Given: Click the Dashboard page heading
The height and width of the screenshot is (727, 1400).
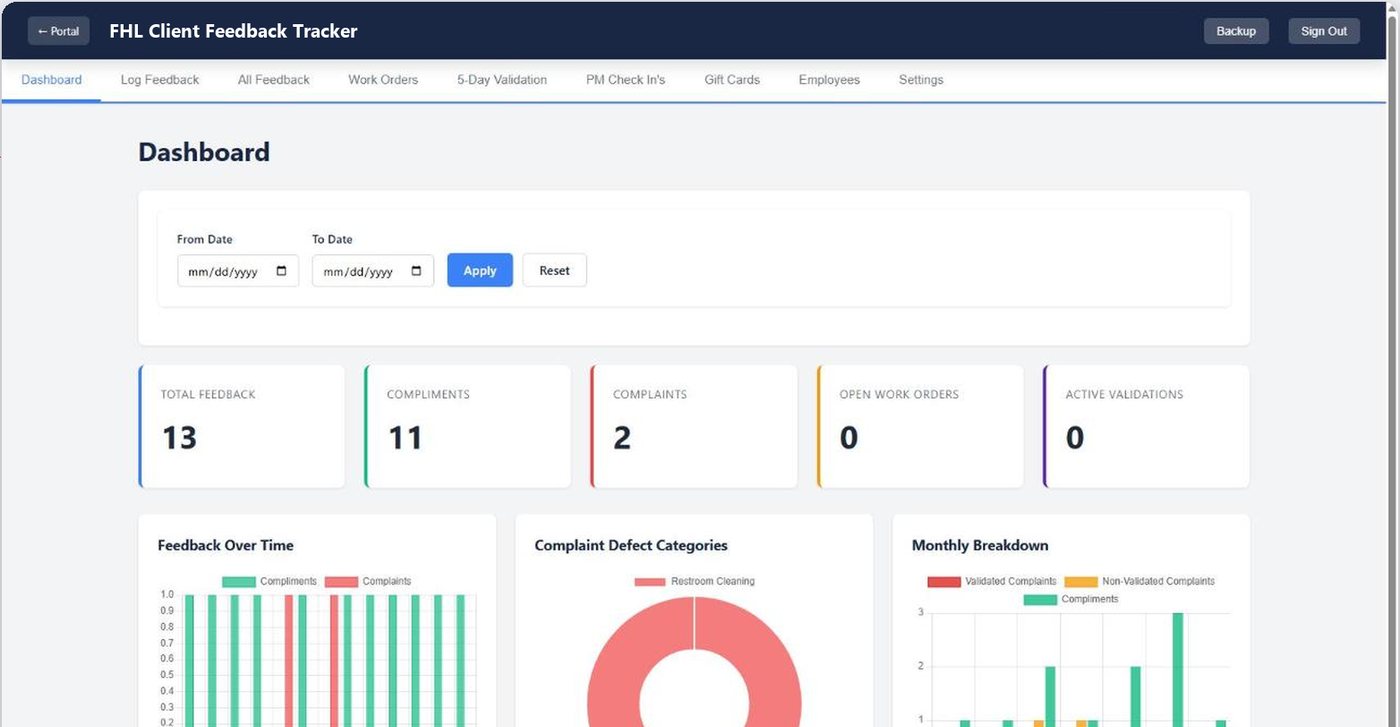Looking at the screenshot, I should [x=204, y=152].
